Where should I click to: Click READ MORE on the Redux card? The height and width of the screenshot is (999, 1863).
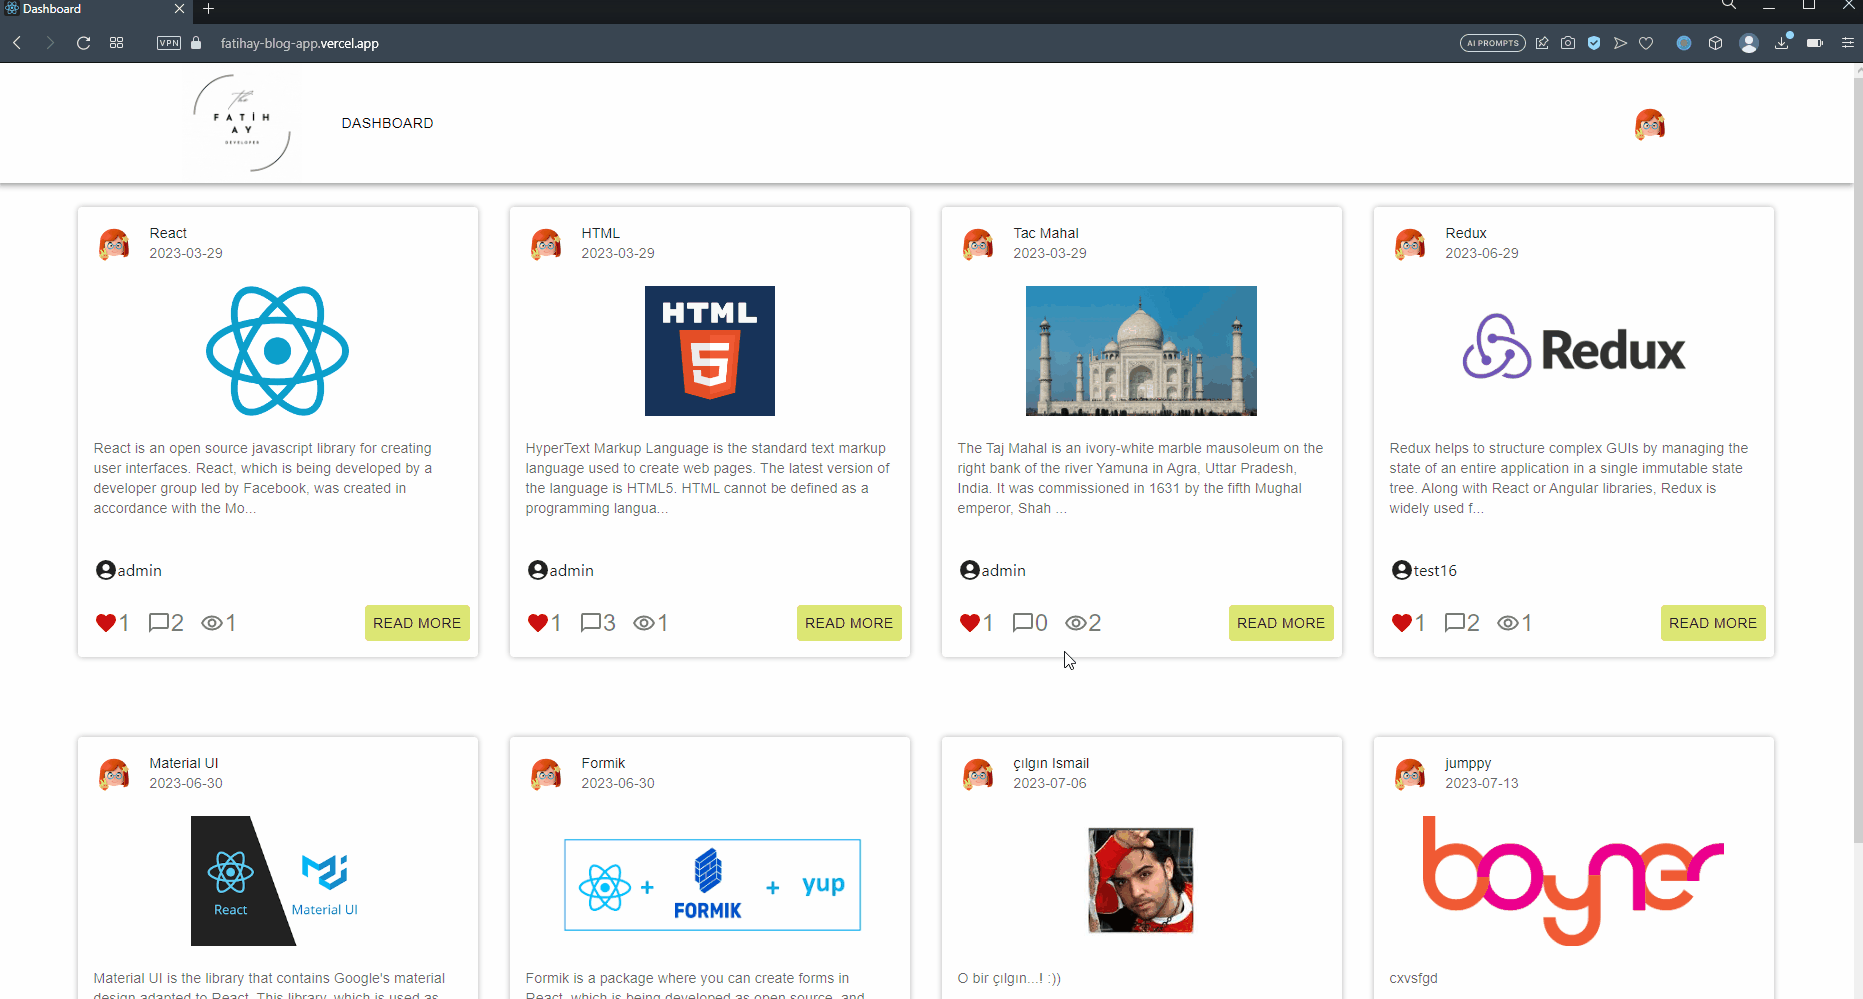pos(1713,623)
